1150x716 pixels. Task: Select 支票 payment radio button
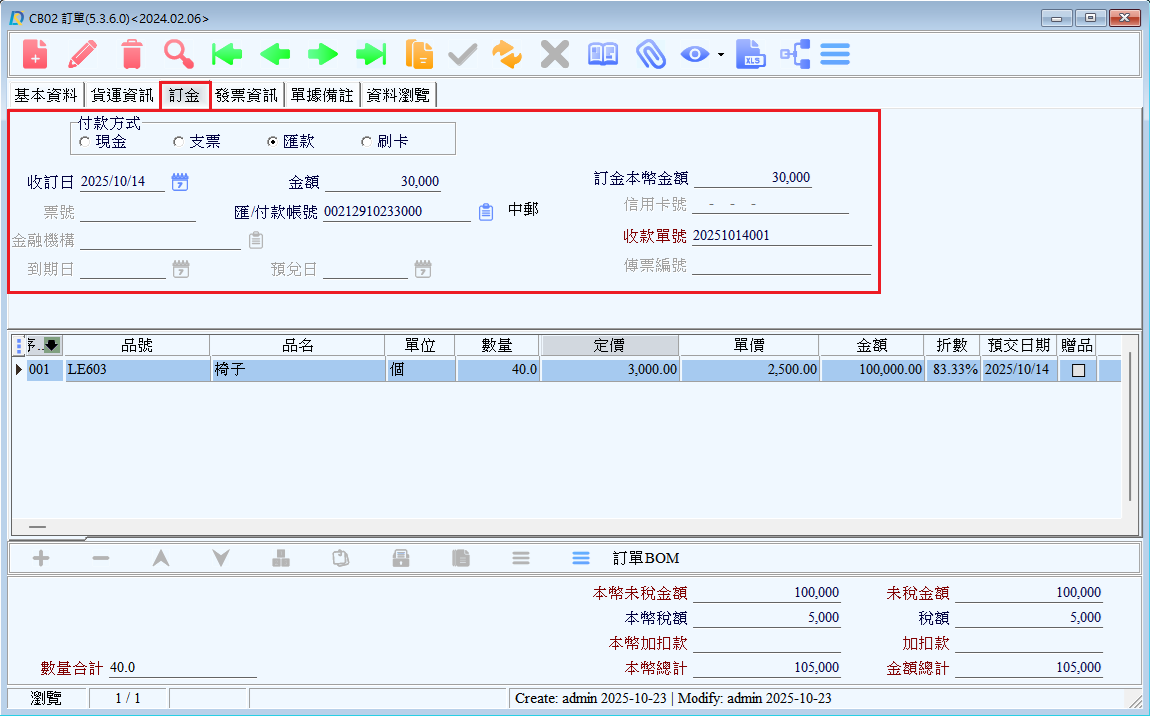[x=178, y=142]
